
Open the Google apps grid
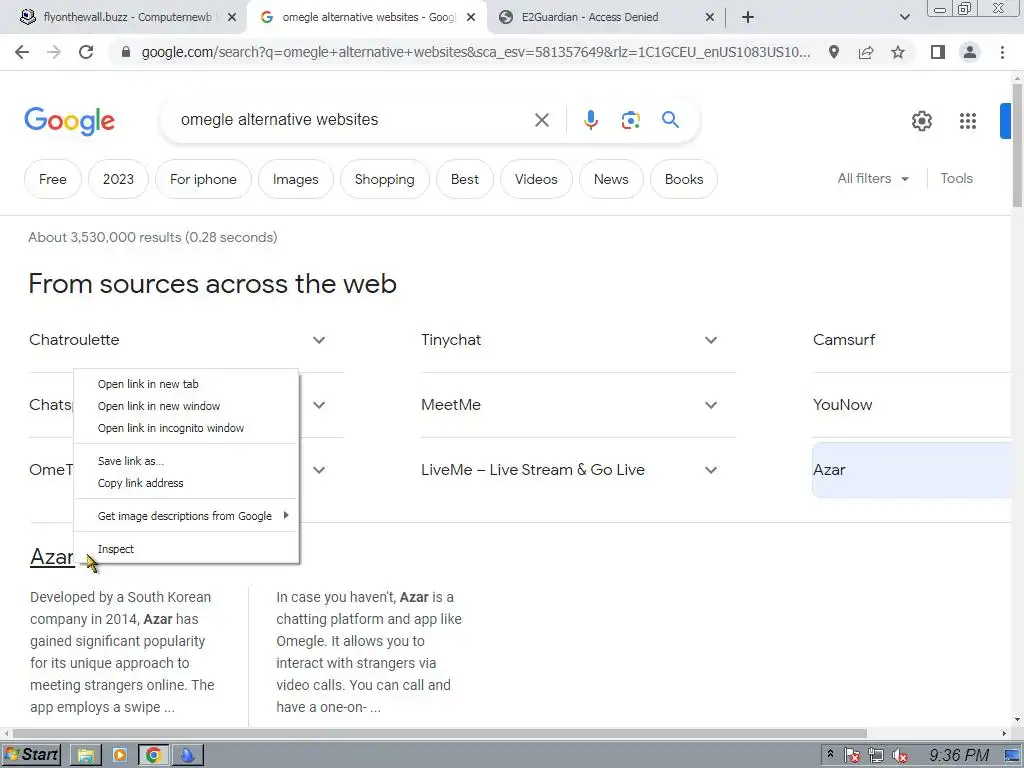968,121
